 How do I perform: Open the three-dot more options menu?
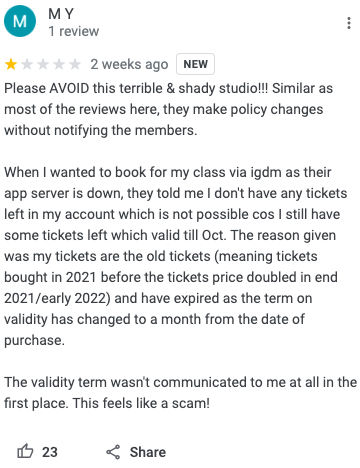(x=349, y=23)
